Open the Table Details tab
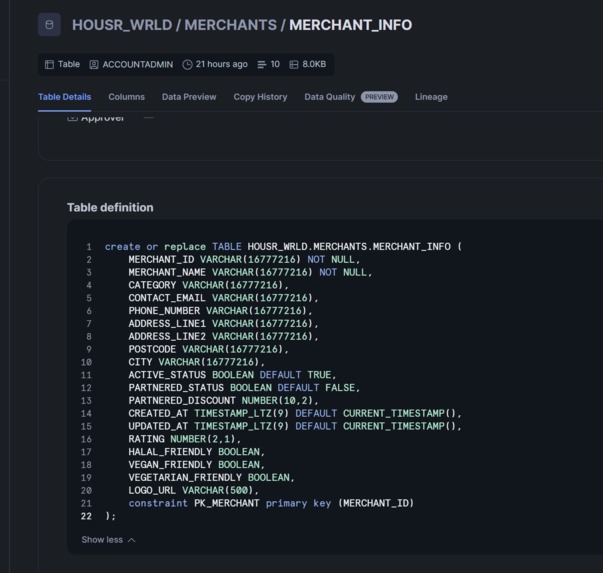The height and width of the screenshot is (573, 603). 65,97
